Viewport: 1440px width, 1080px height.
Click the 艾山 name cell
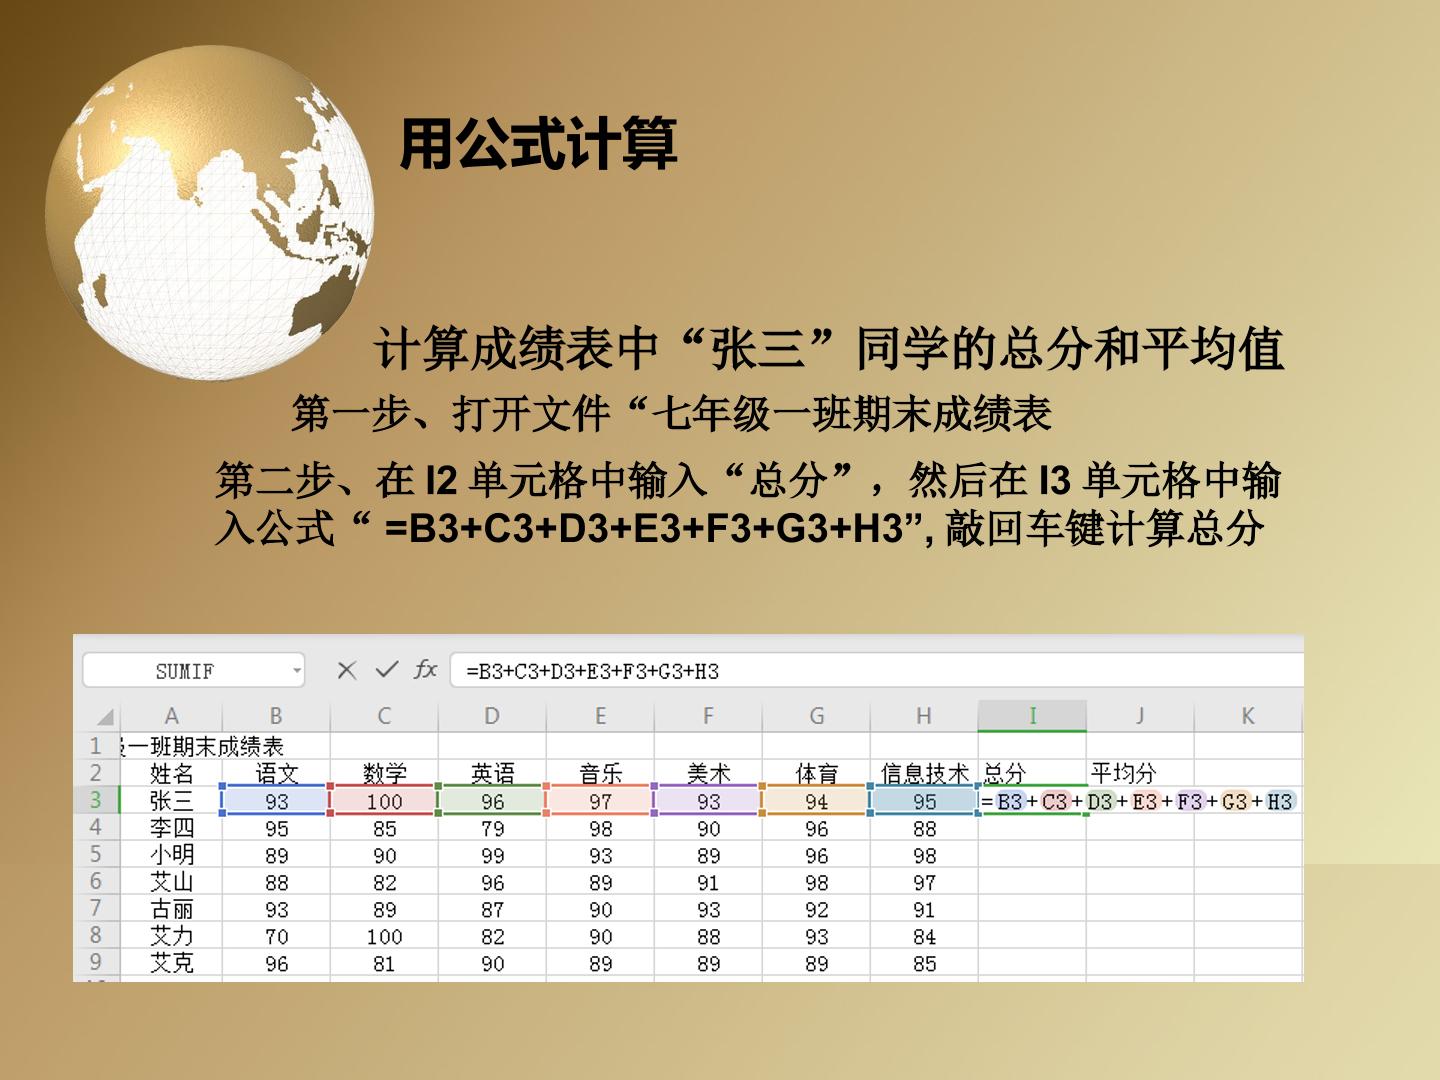click(171, 881)
